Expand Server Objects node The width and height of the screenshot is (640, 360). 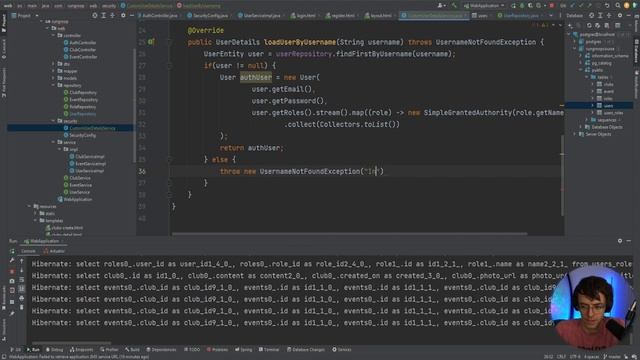tap(575, 134)
